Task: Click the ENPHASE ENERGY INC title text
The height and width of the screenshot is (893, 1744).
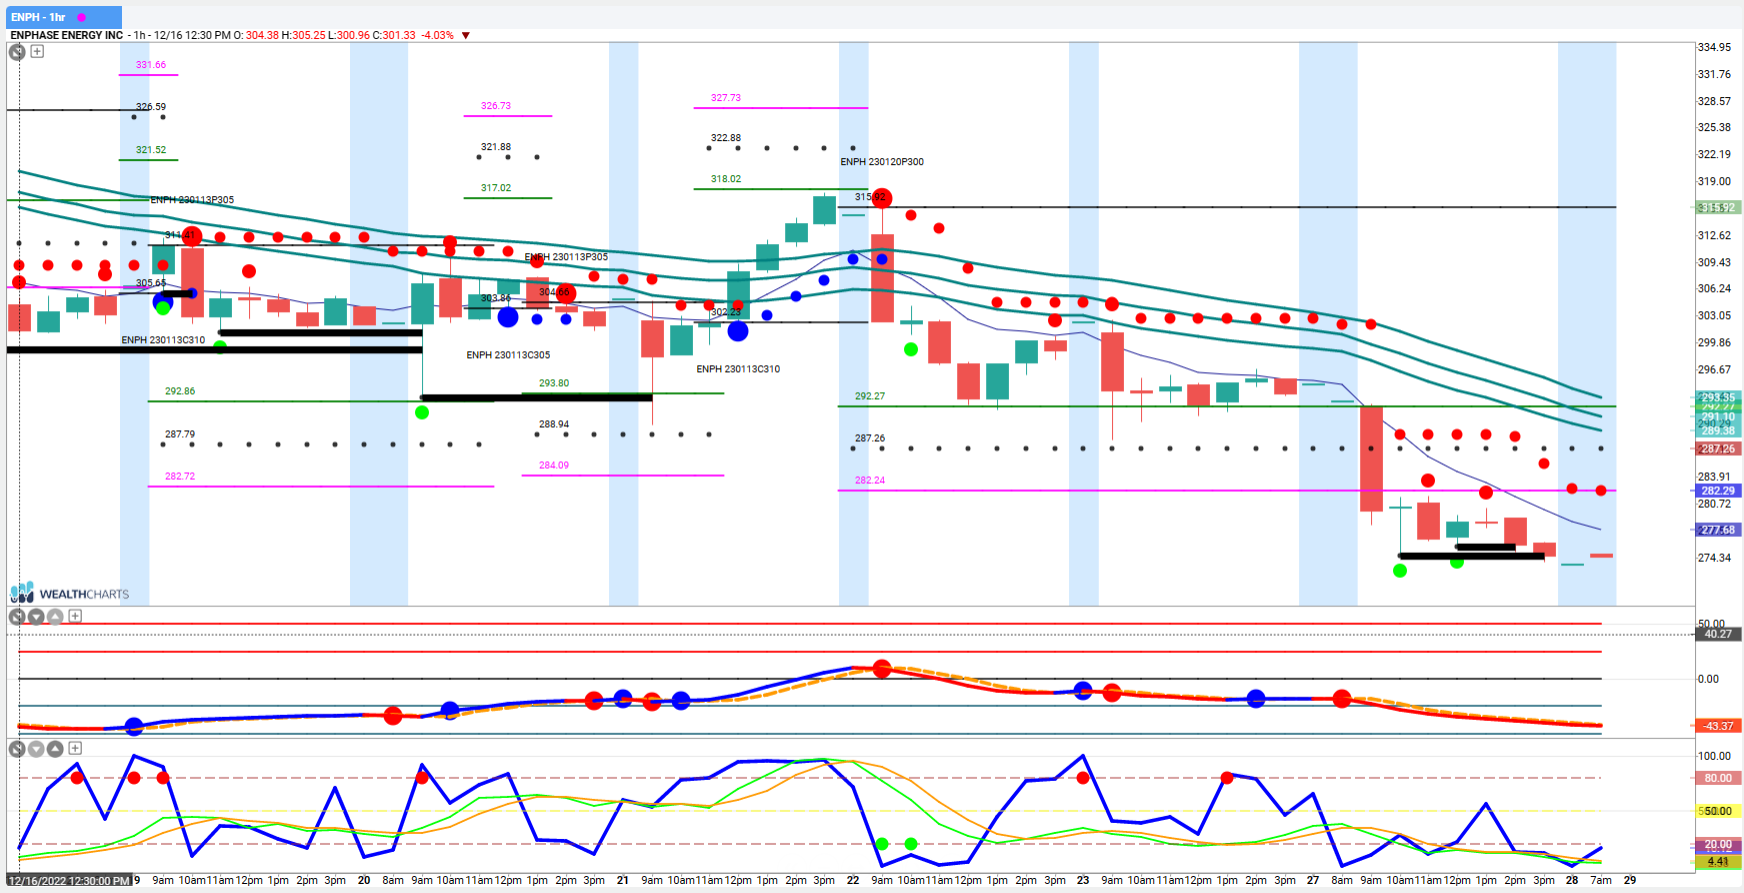Action: point(67,35)
